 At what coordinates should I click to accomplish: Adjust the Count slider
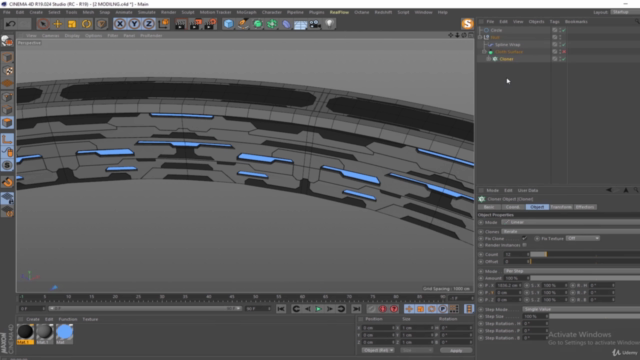click(x=585, y=254)
